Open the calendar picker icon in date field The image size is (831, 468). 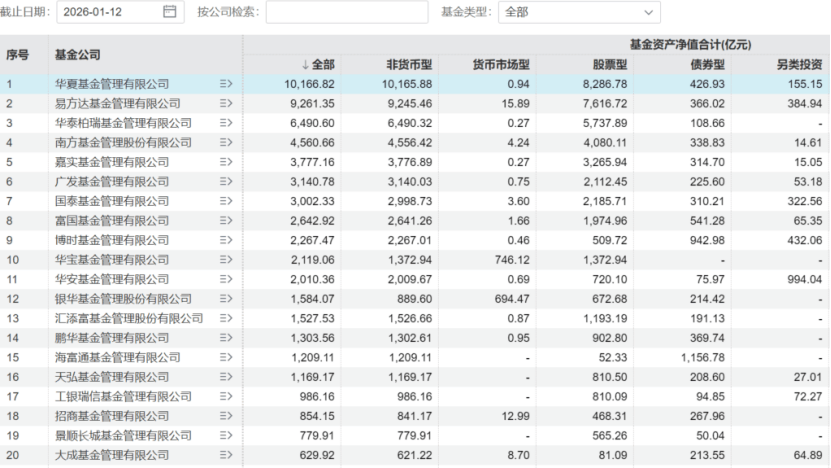pyautogui.click(x=169, y=12)
